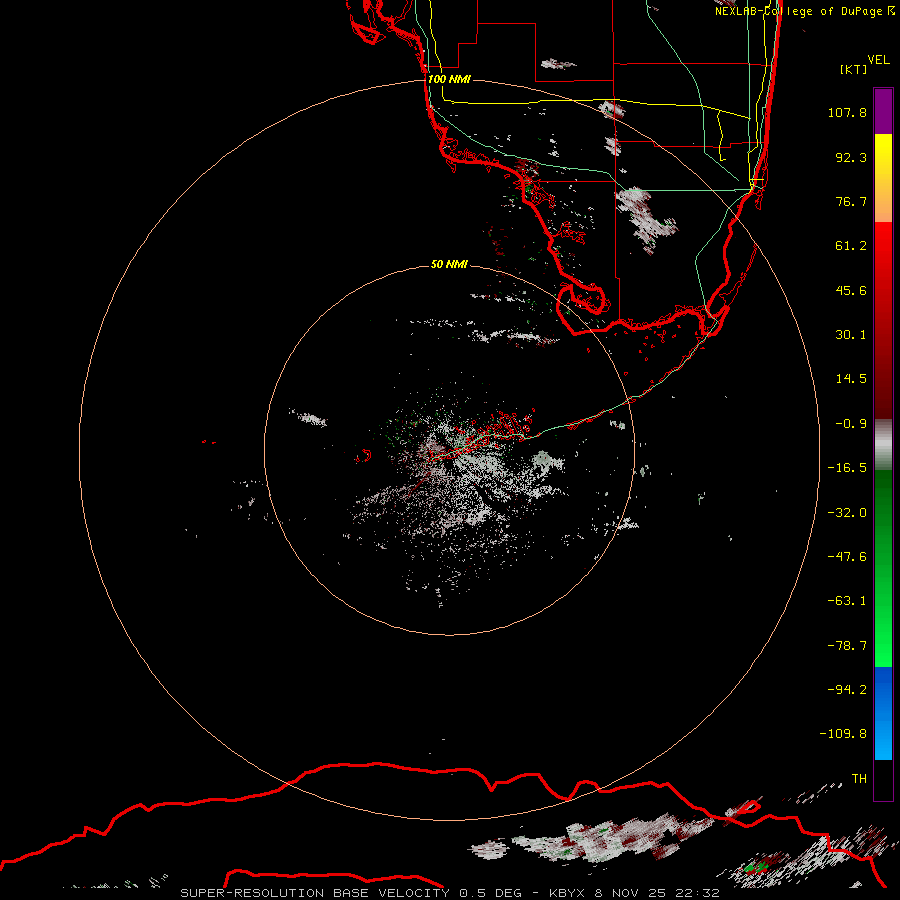Click the 30.1 velocity scale value
Screen dimensions: 900x900
(851, 335)
